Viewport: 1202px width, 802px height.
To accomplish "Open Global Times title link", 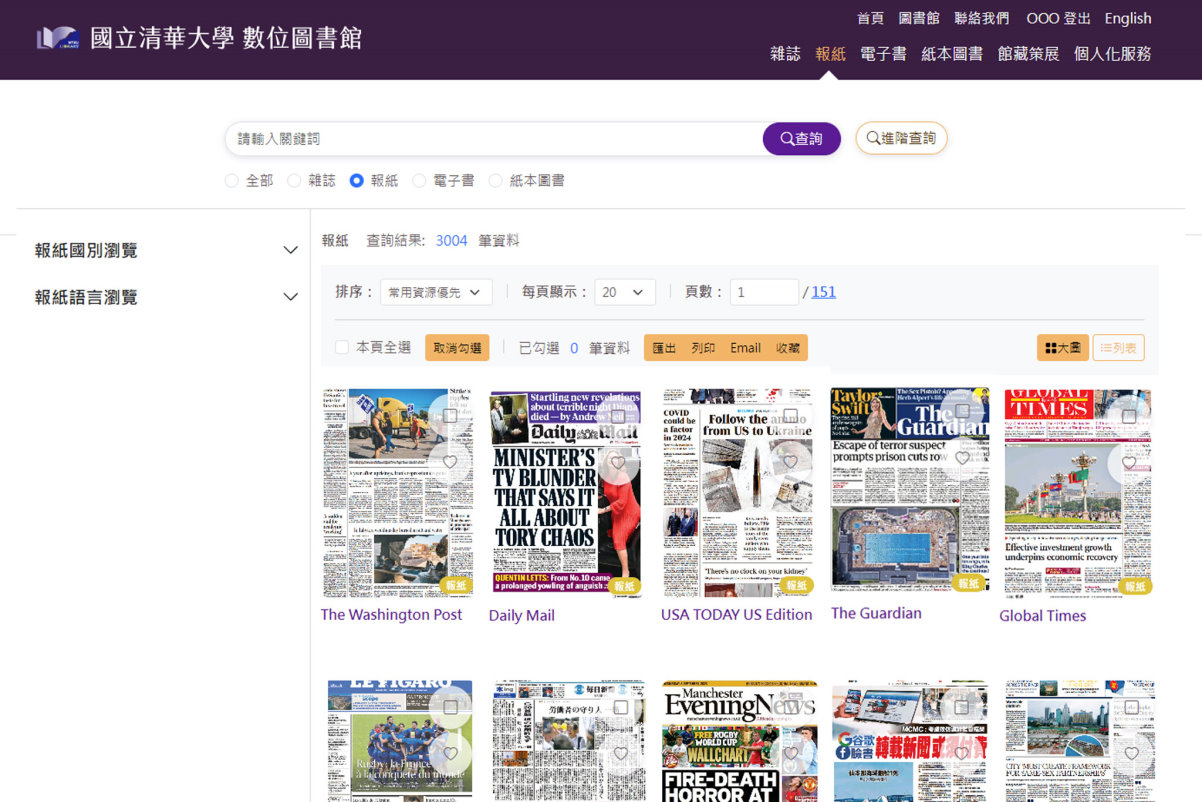I will point(1042,616).
